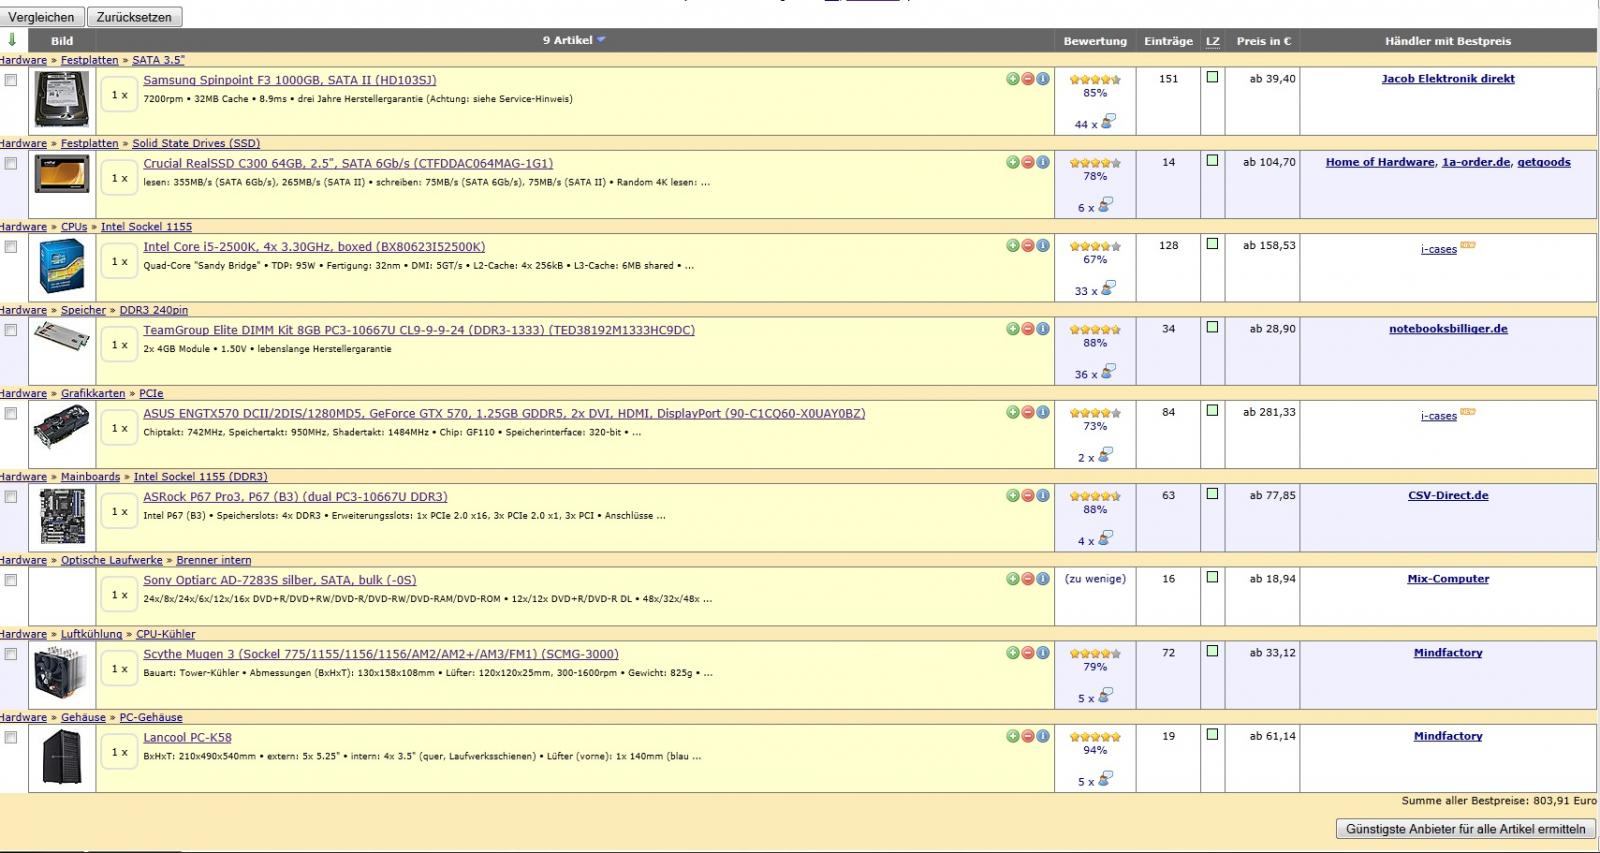1600x853 pixels.
Task: Open Mix-Computer dealer link
Action: point(1448,579)
